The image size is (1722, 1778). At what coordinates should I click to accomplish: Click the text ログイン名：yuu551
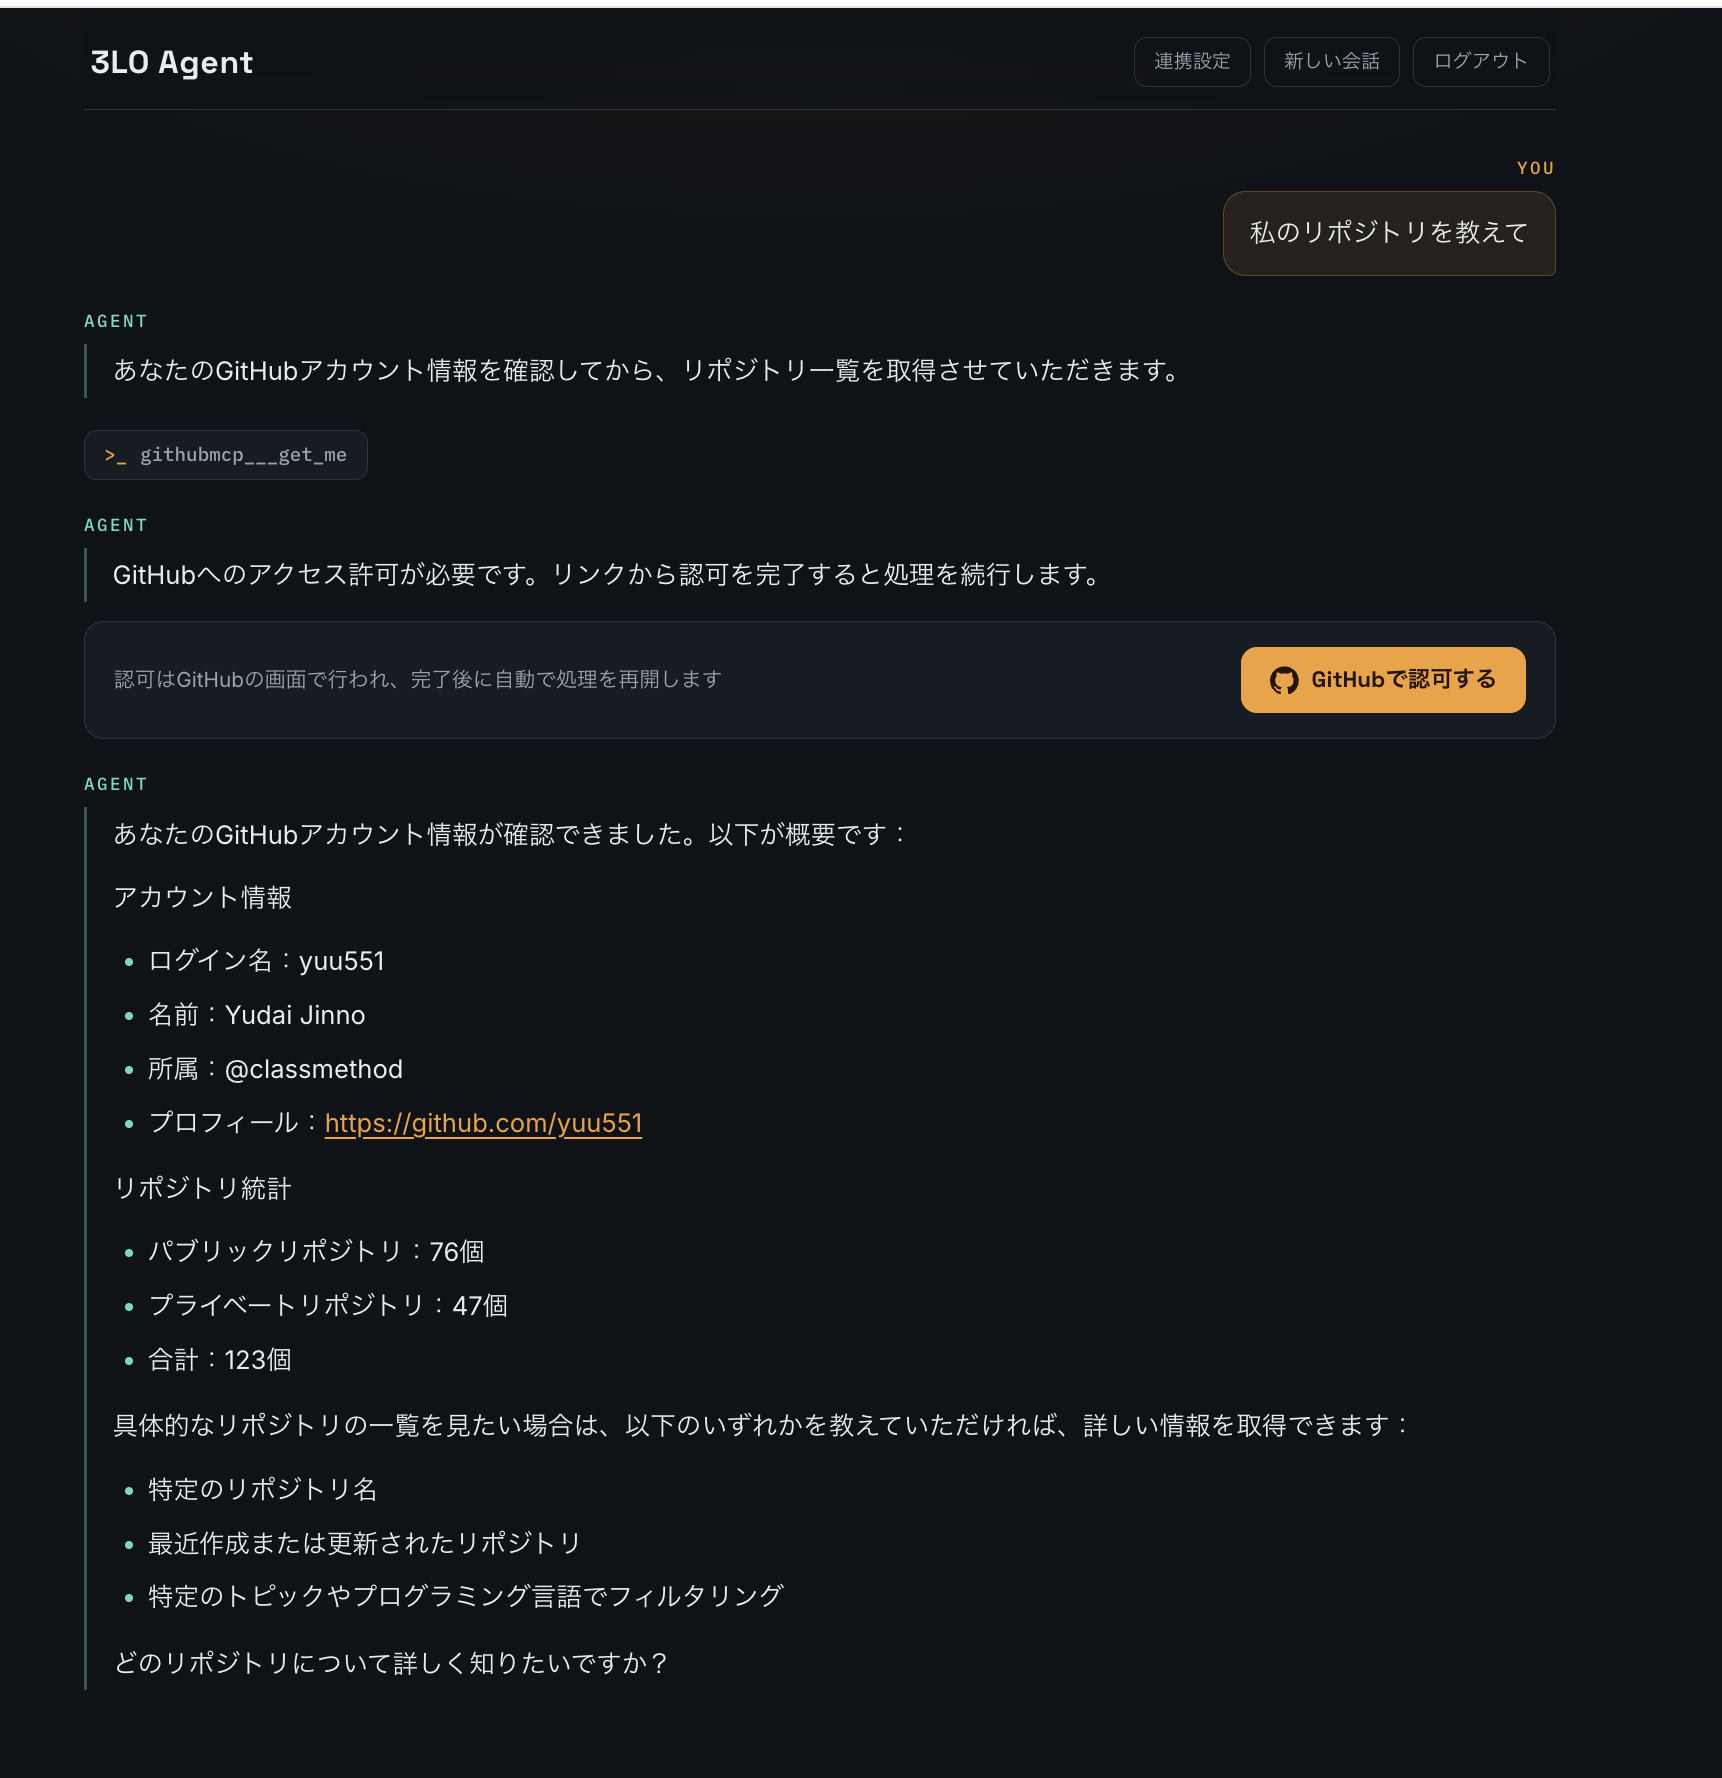[266, 961]
